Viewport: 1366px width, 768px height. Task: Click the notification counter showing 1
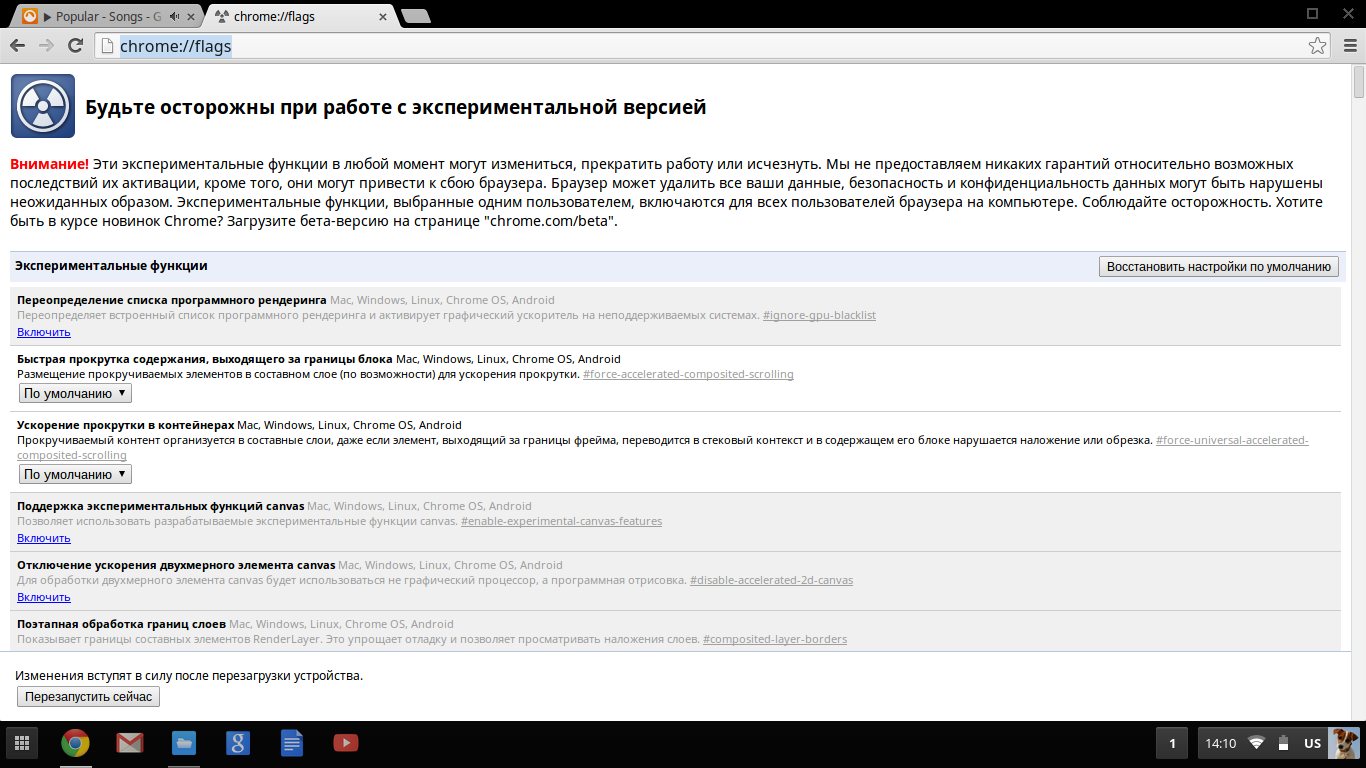point(1172,743)
